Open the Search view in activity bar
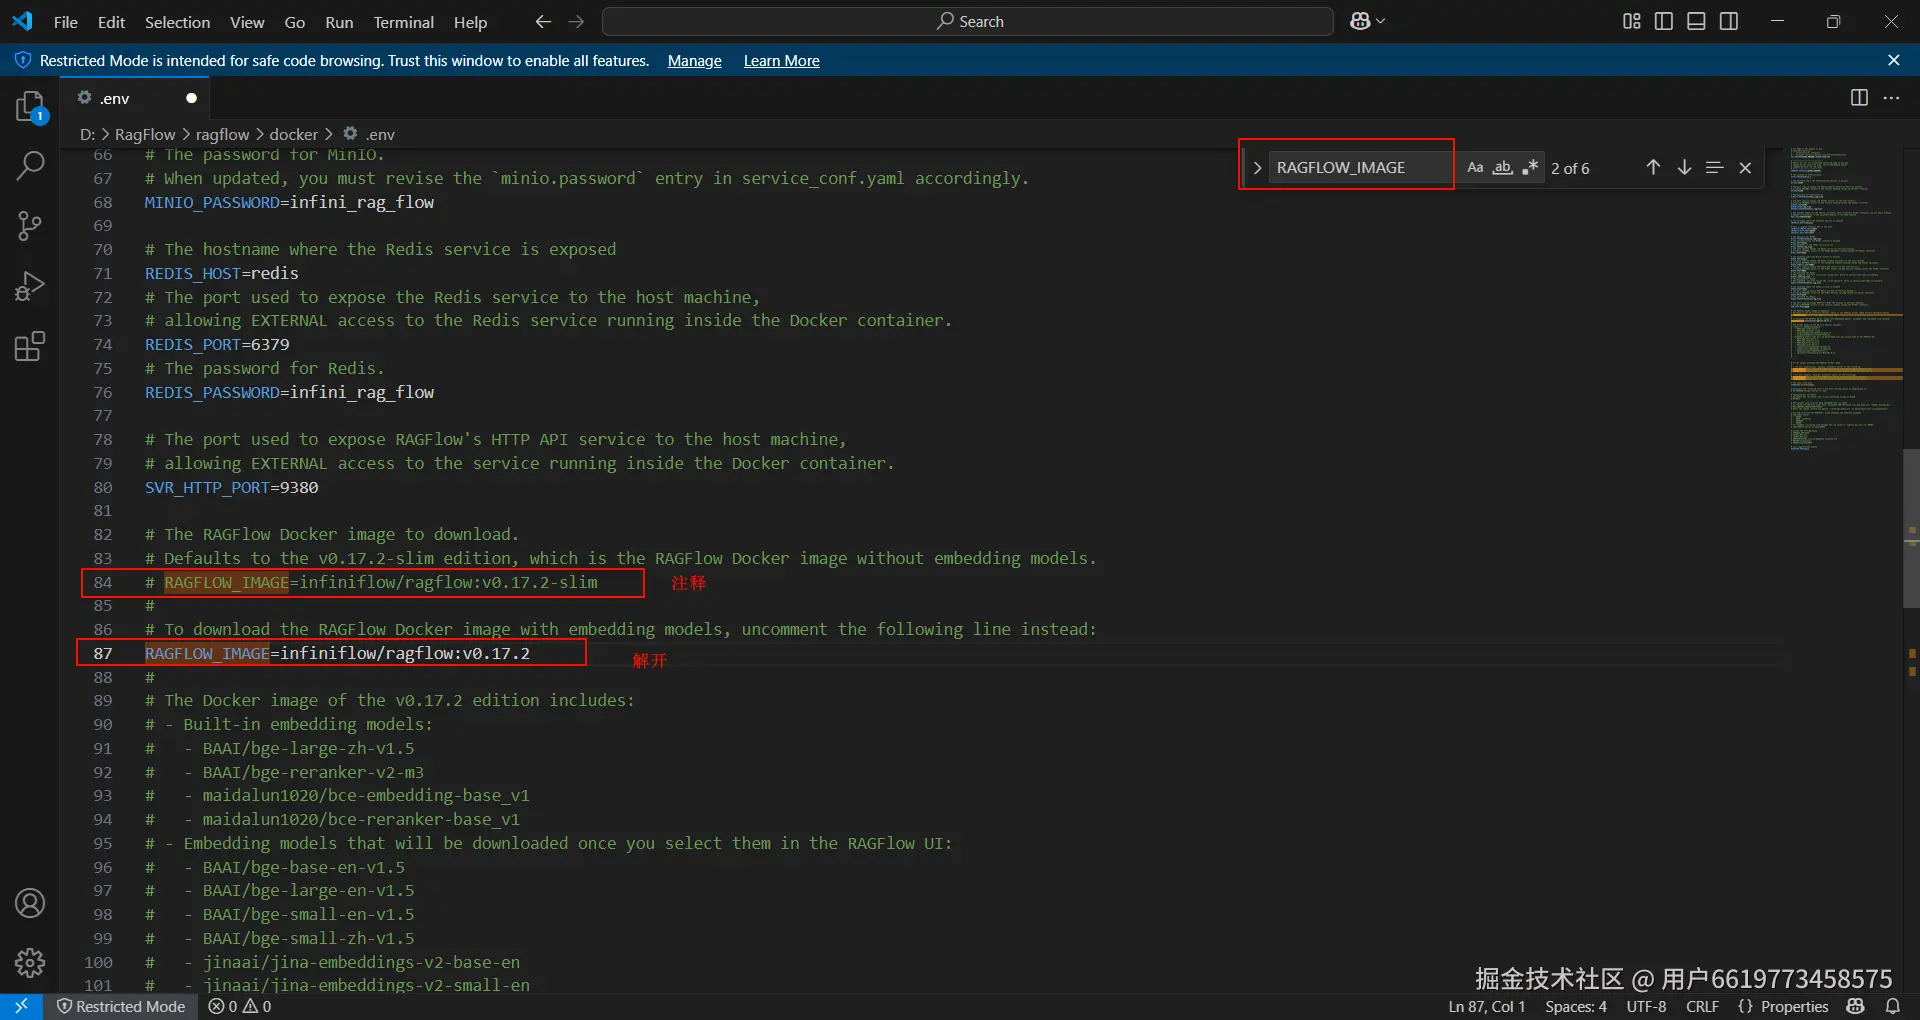The height and width of the screenshot is (1020, 1920). 30,166
